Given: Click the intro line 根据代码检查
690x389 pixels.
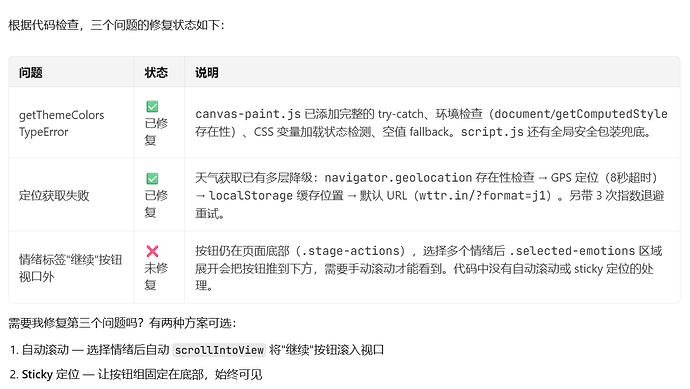Looking at the screenshot, I should pyautogui.click(x=116, y=25).
